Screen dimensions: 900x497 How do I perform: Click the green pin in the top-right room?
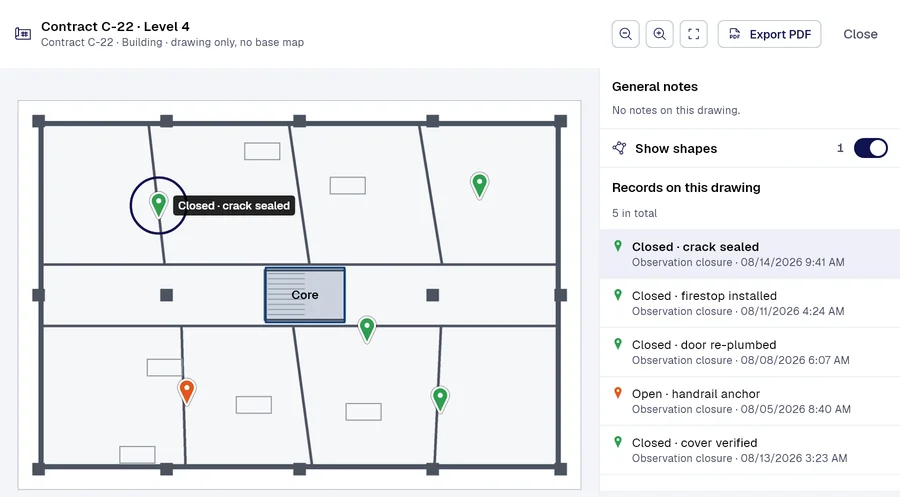(479, 185)
